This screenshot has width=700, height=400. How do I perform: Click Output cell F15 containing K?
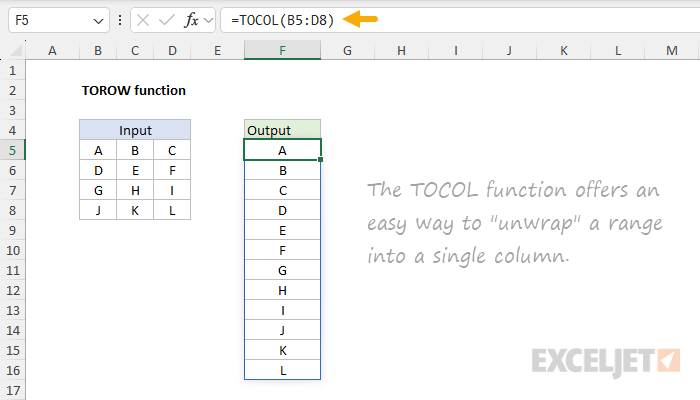282,350
